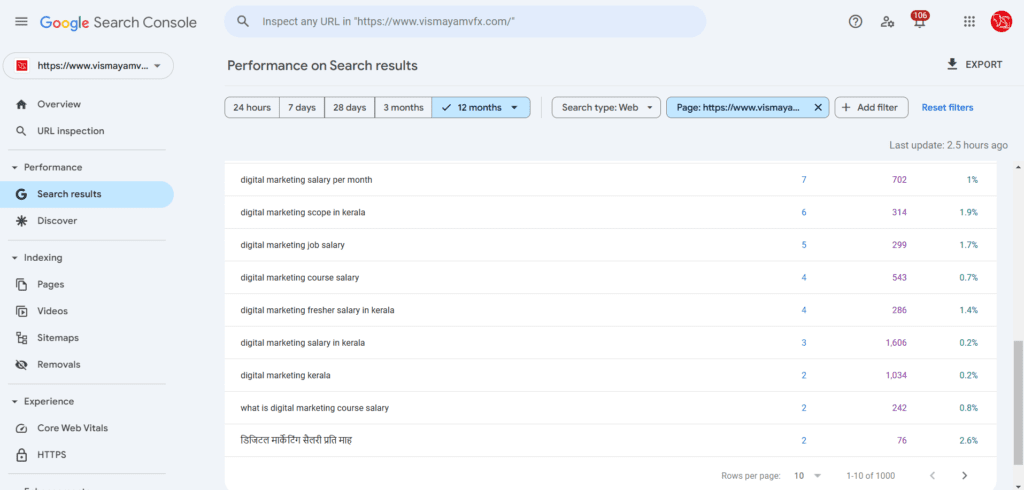Open the Rows per page dropdown
Image resolution: width=1024 pixels, height=490 pixels.
click(x=808, y=476)
